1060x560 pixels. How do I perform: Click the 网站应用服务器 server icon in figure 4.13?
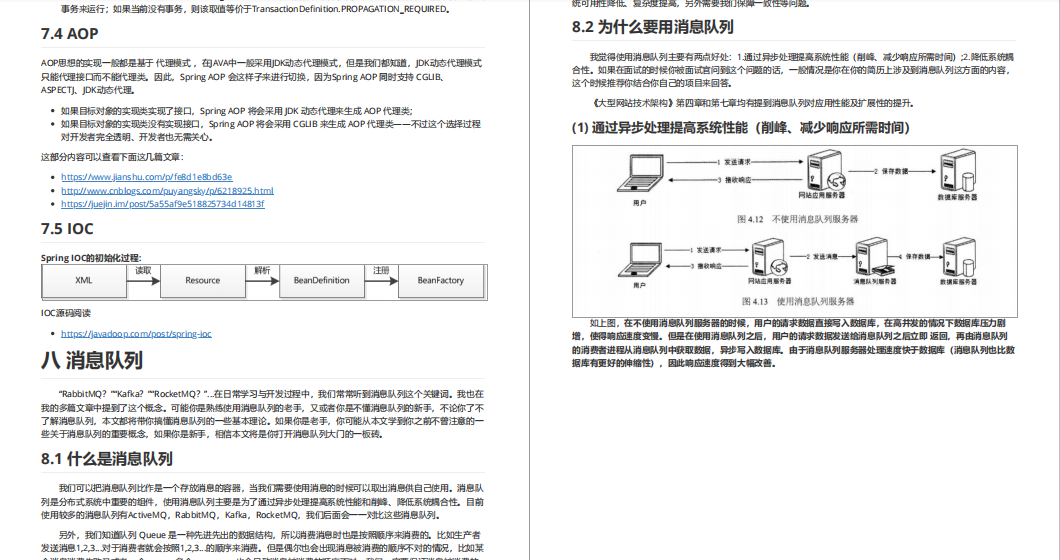click(769, 257)
